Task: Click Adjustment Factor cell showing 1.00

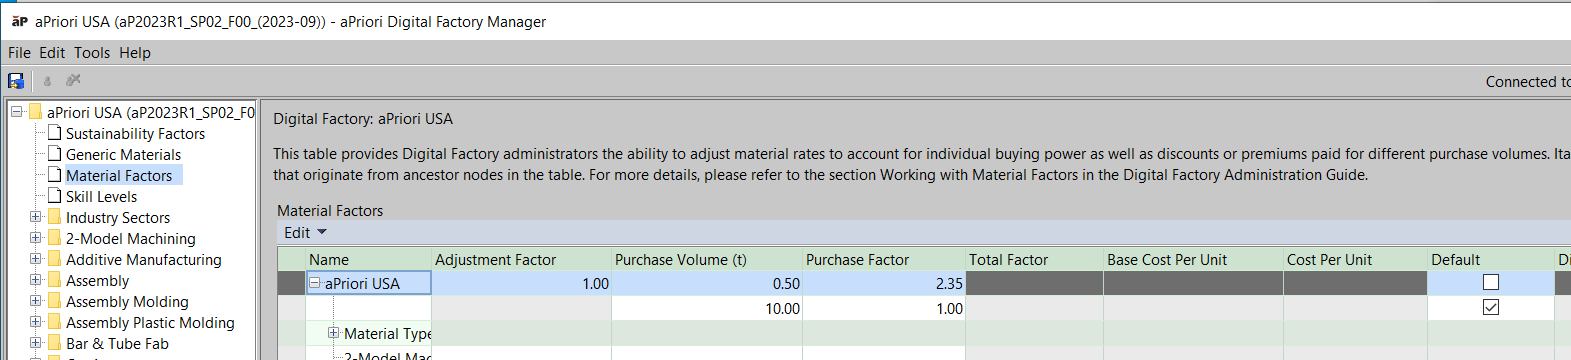Action: click(521, 283)
